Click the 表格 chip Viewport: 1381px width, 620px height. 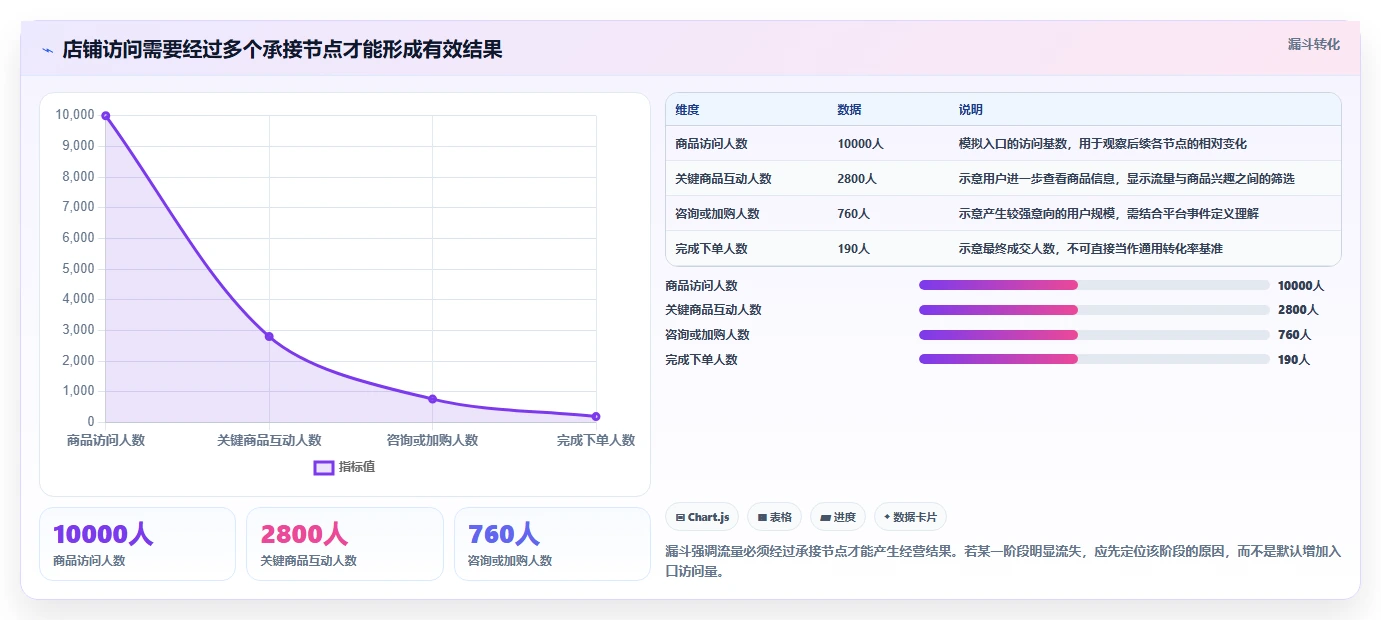[775, 517]
